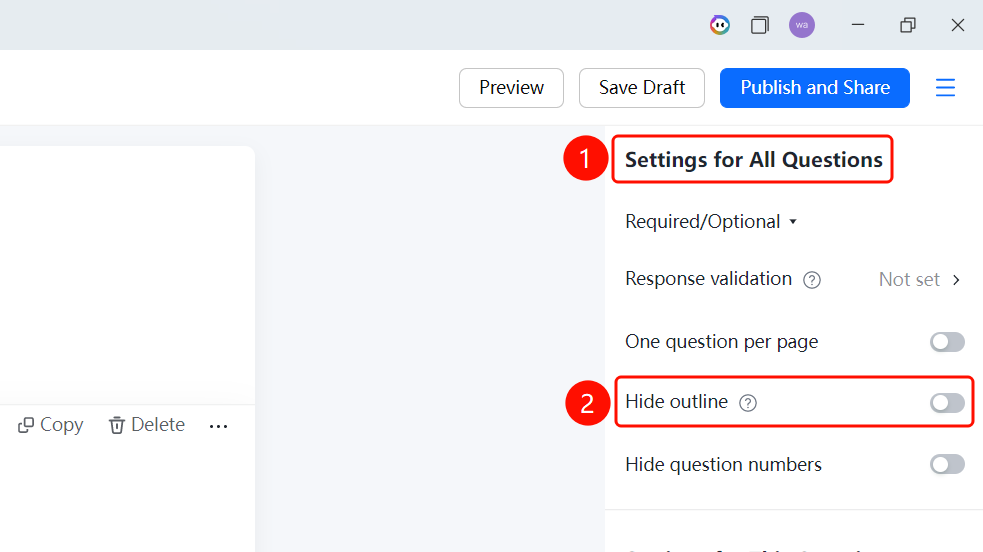Restore down the window
The width and height of the screenshot is (983, 552).
tap(908, 25)
